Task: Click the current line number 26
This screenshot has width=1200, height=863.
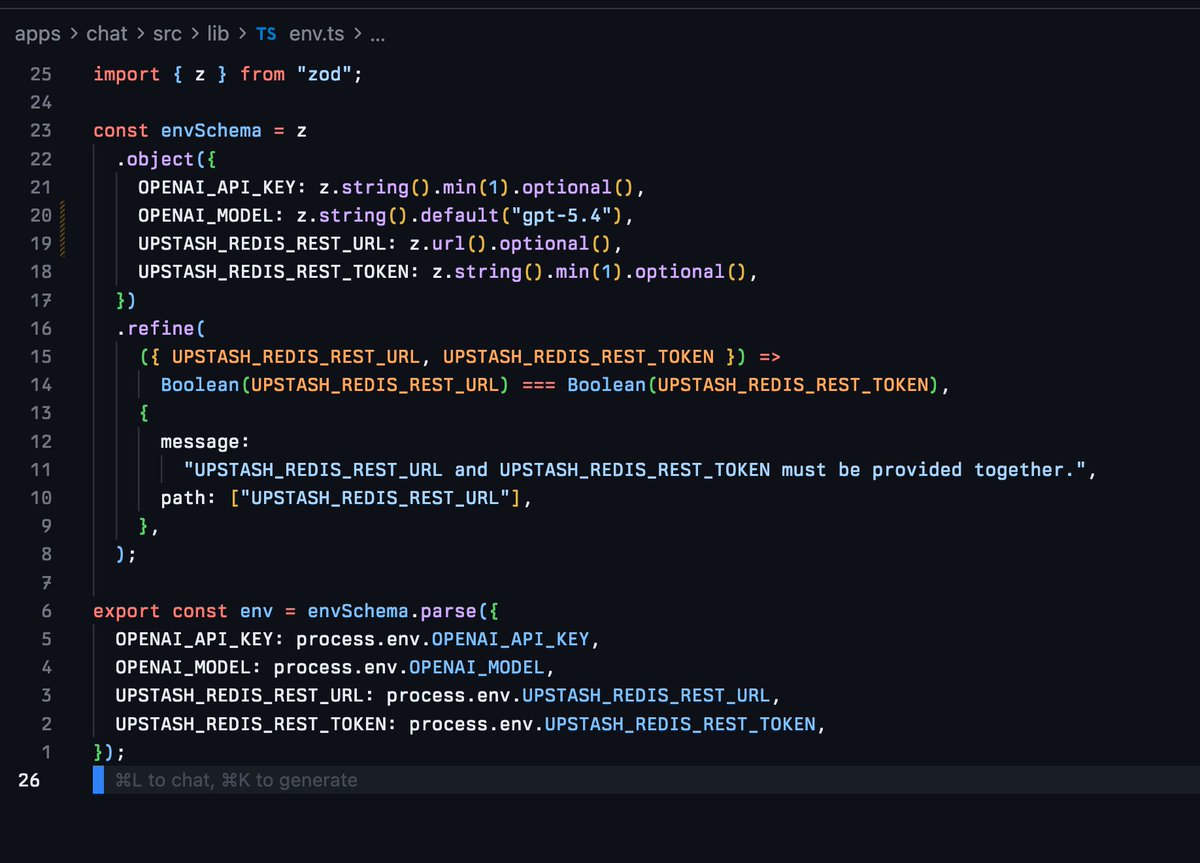Action: coord(28,780)
